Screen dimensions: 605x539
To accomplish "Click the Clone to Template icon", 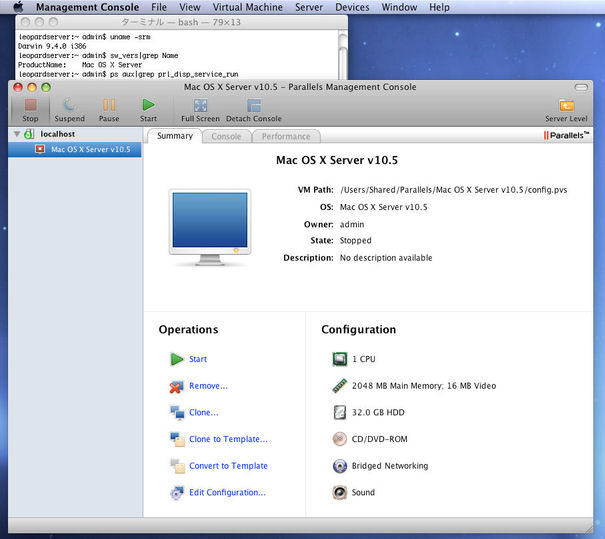I will coord(177,439).
